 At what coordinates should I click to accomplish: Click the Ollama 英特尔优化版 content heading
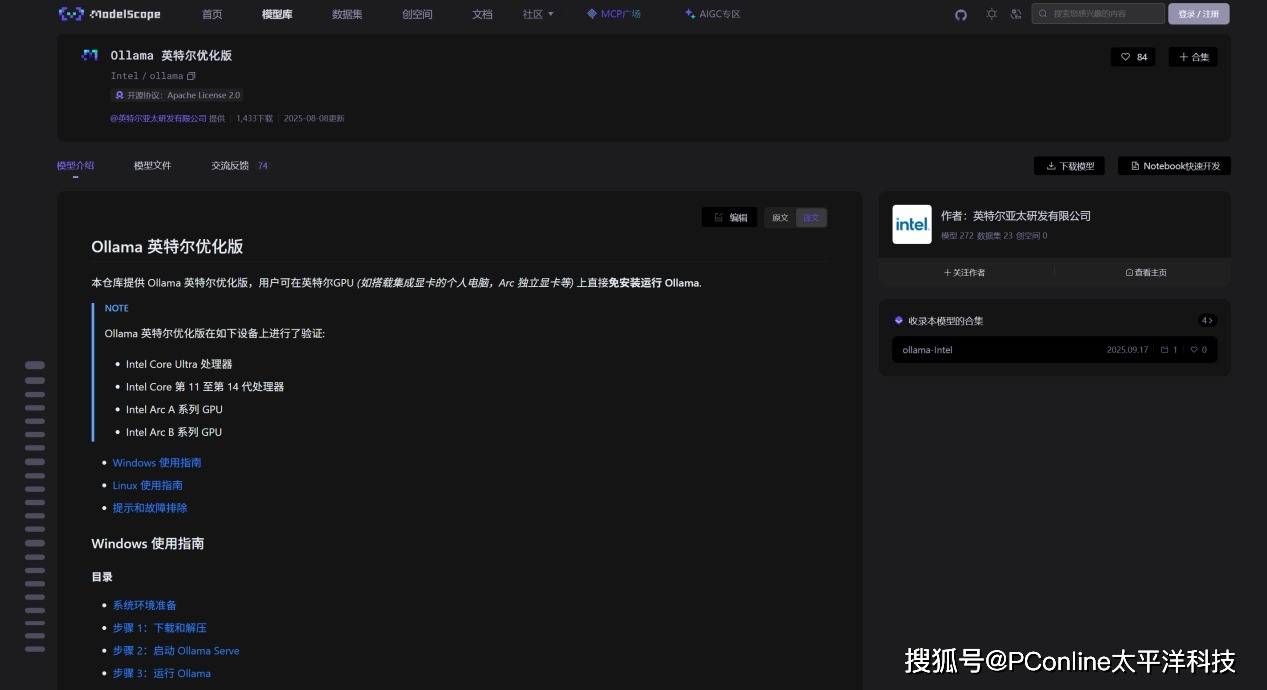[x=167, y=247]
